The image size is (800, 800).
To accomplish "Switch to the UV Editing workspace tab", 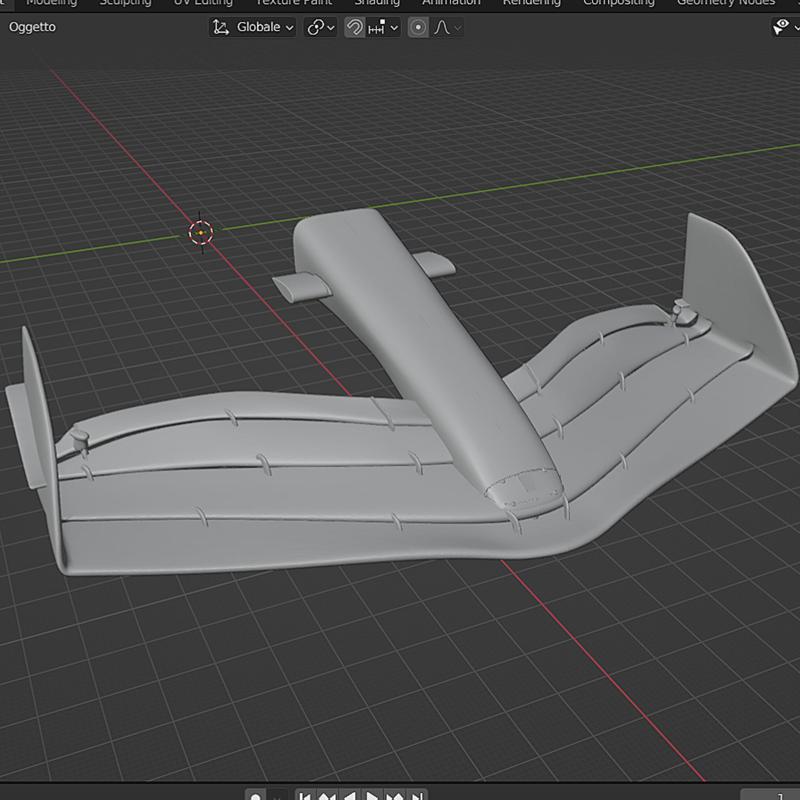I will (203, 3).
